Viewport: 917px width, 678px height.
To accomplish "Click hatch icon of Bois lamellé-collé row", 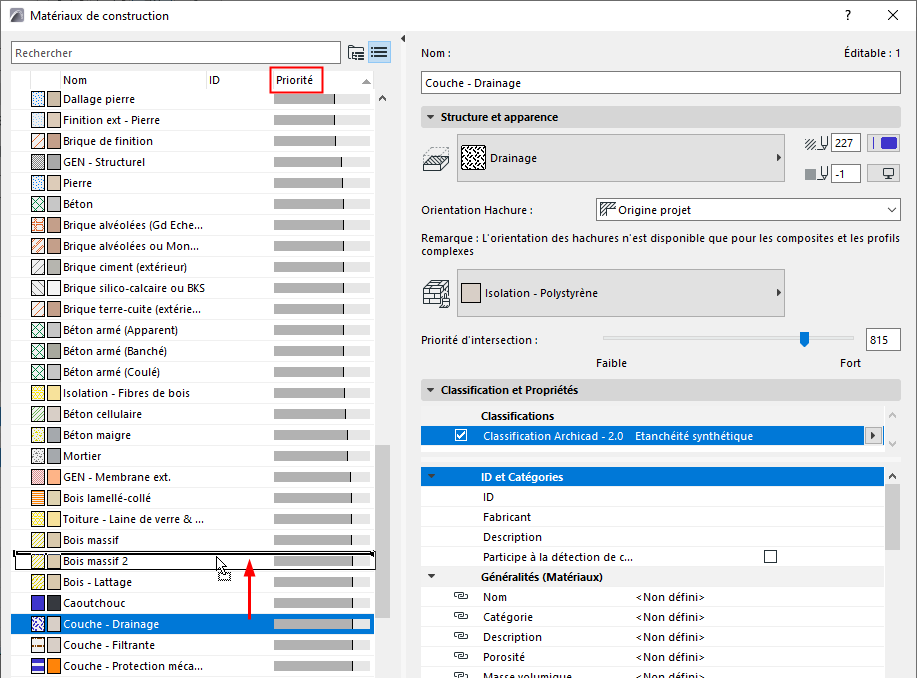I will [38, 498].
